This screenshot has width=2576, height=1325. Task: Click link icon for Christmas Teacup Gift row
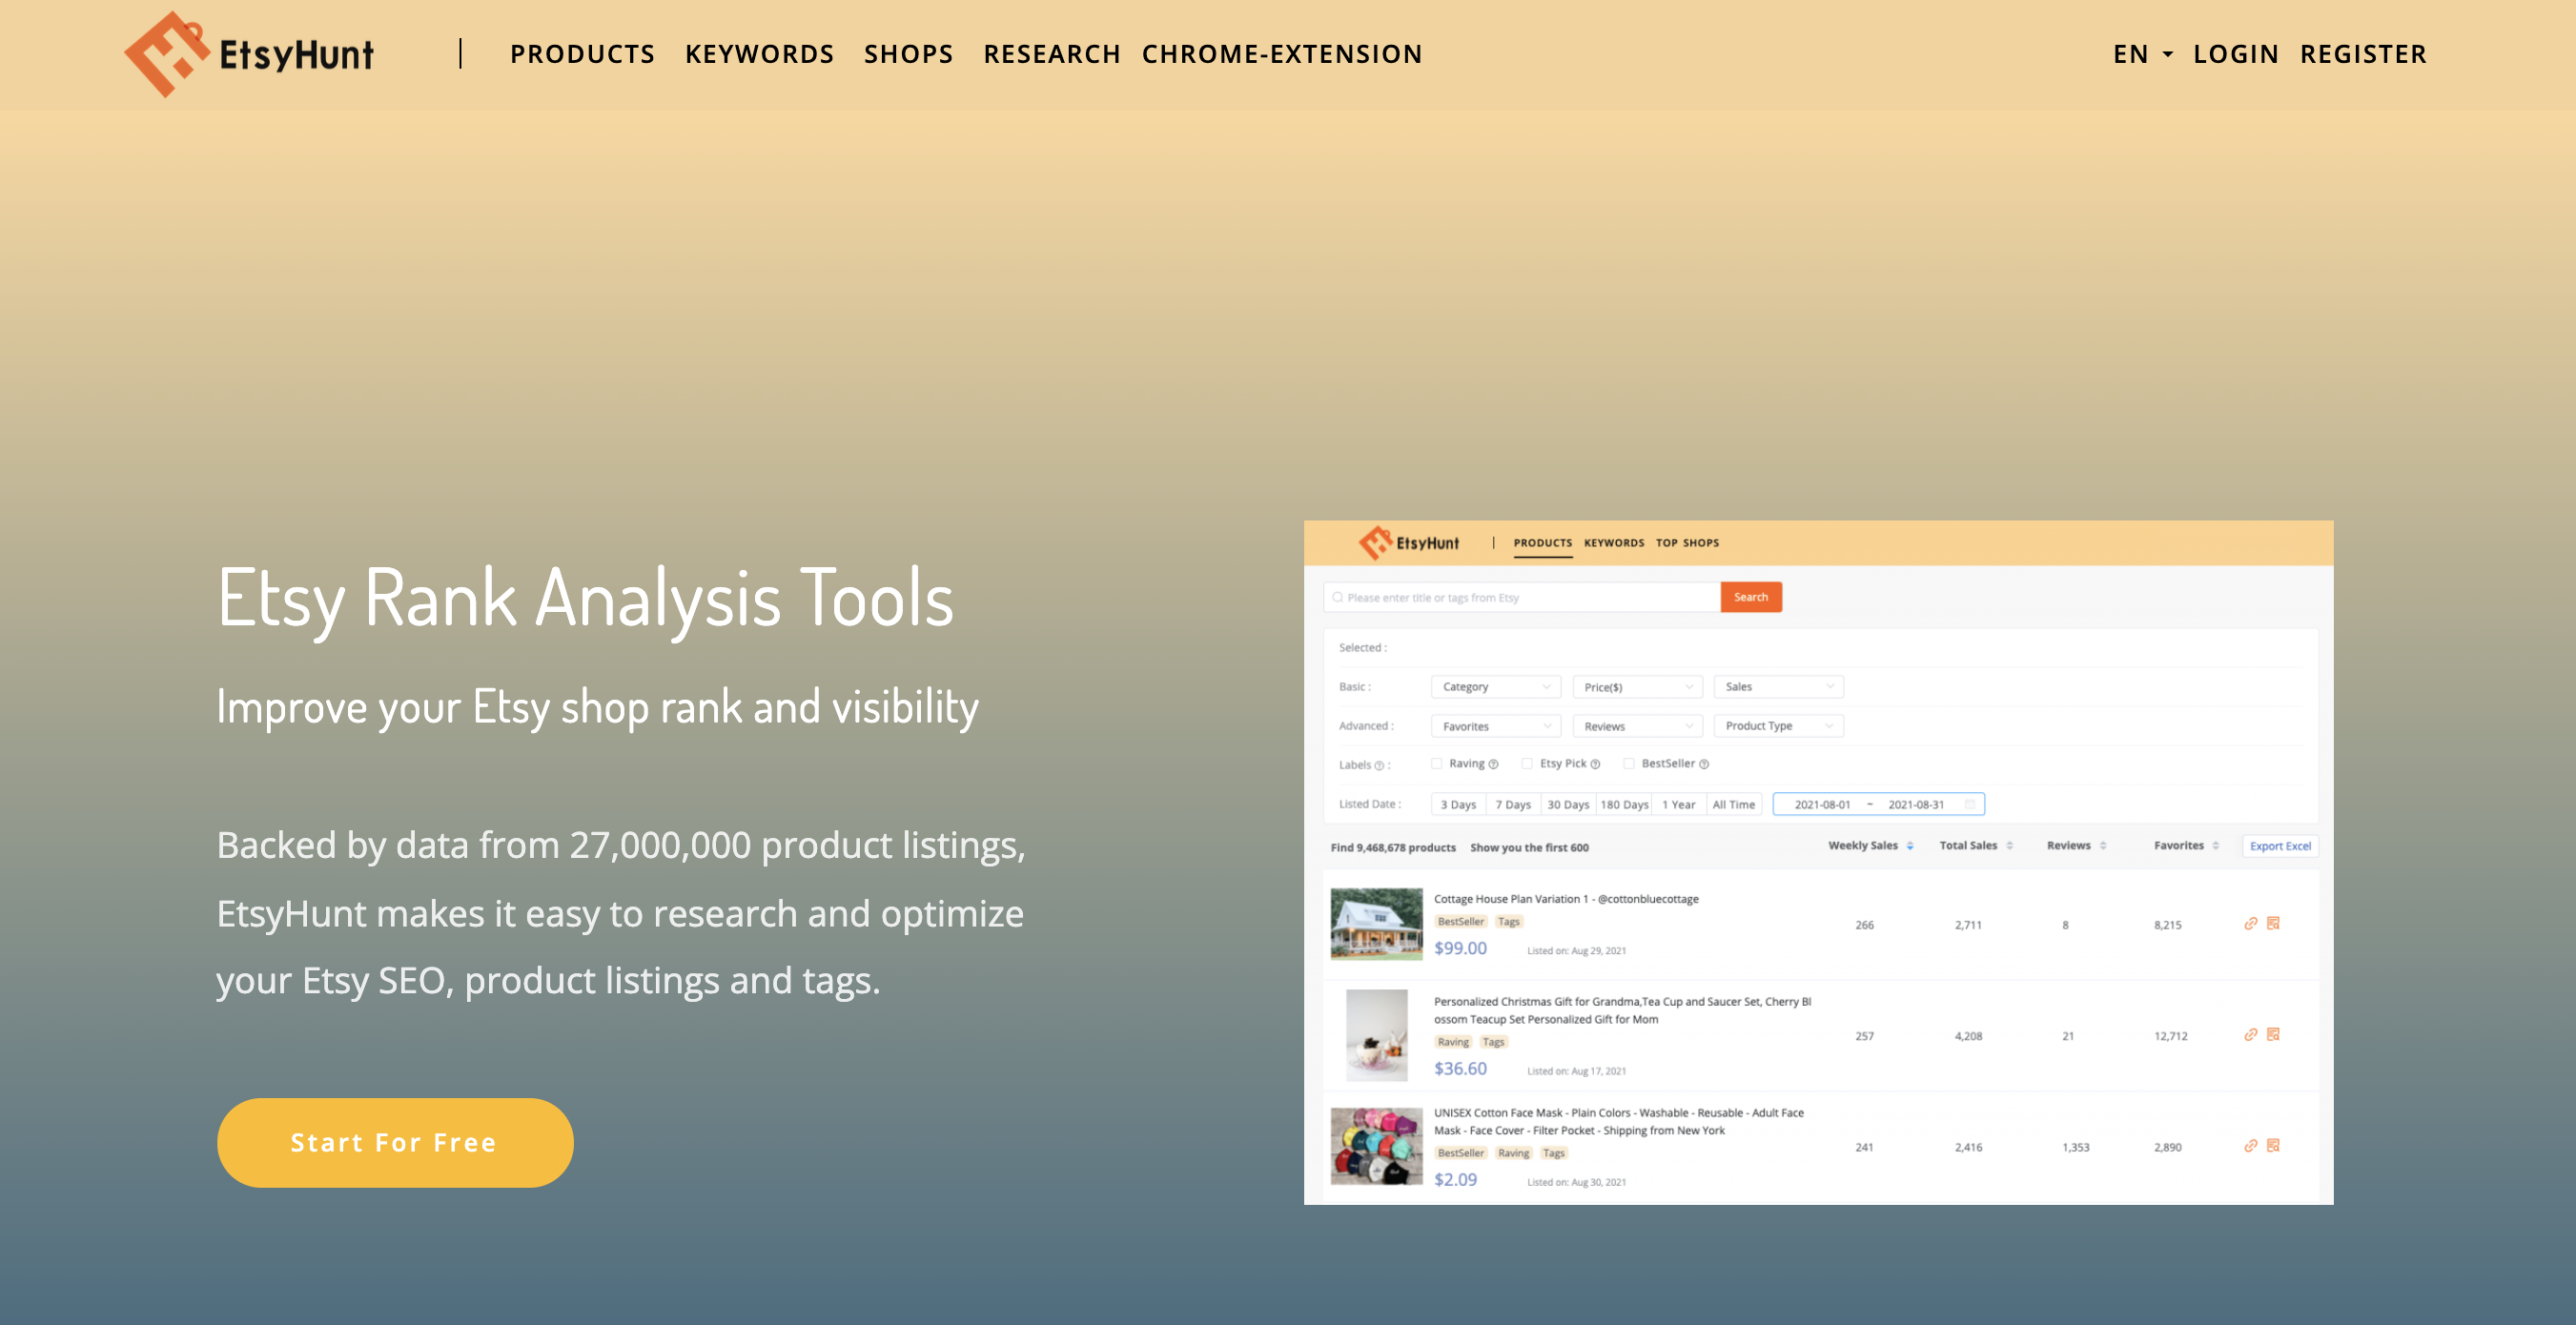tap(2250, 1034)
